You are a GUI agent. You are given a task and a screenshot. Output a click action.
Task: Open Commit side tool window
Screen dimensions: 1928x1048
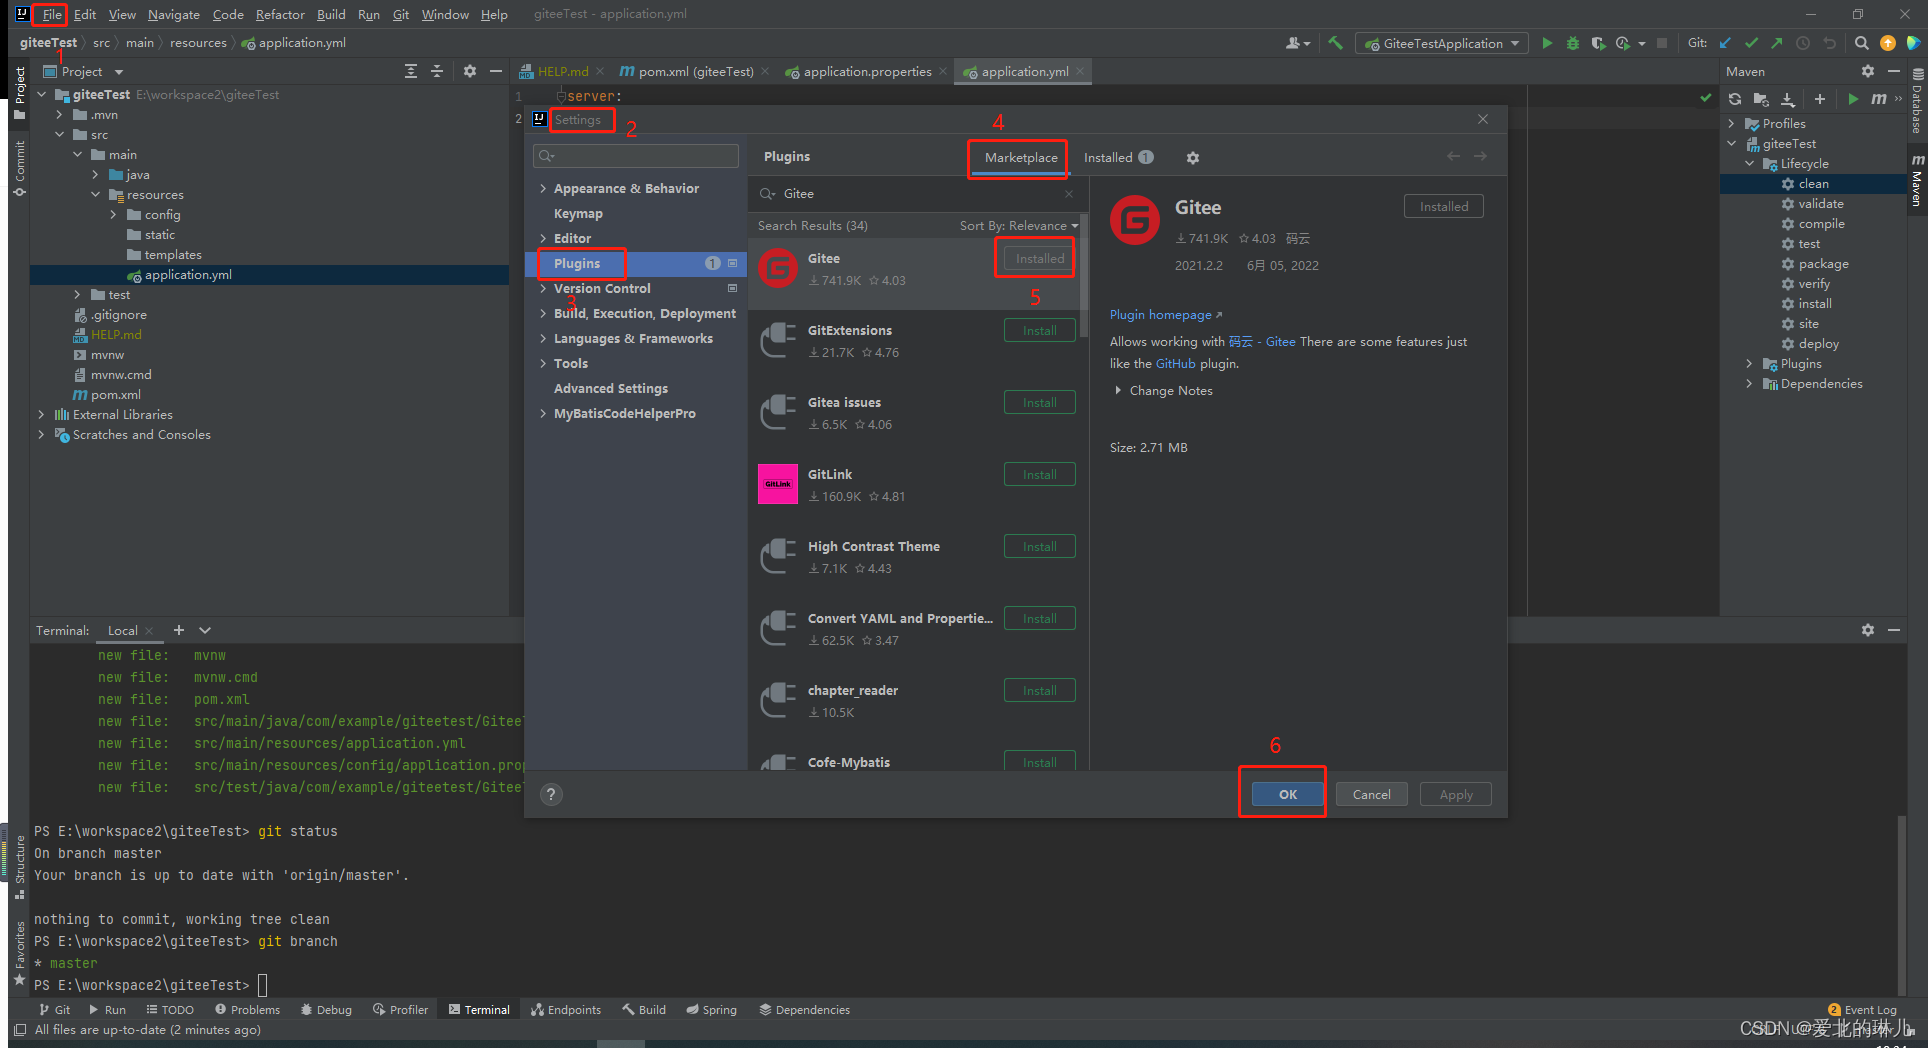pos(19,167)
